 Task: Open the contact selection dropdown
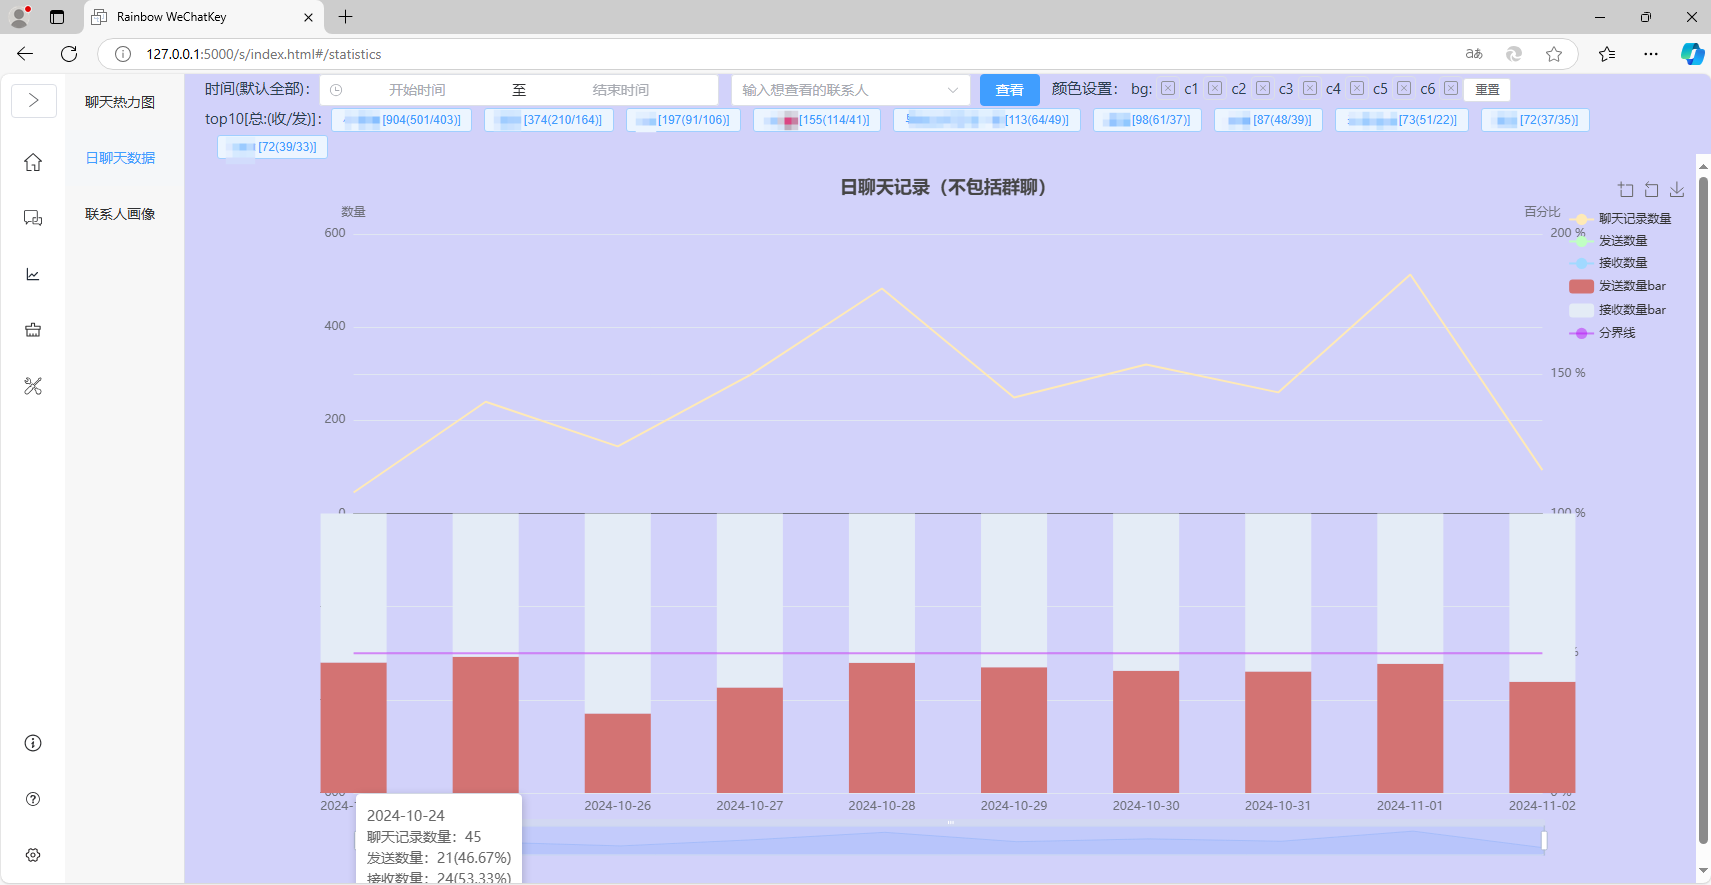851,90
